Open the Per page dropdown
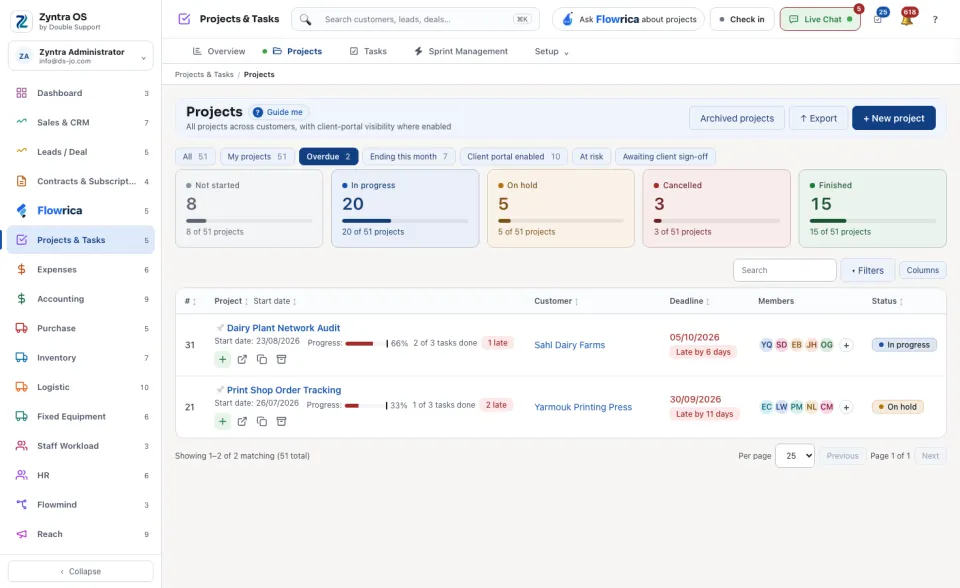The image size is (960, 588). [x=795, y=456]
